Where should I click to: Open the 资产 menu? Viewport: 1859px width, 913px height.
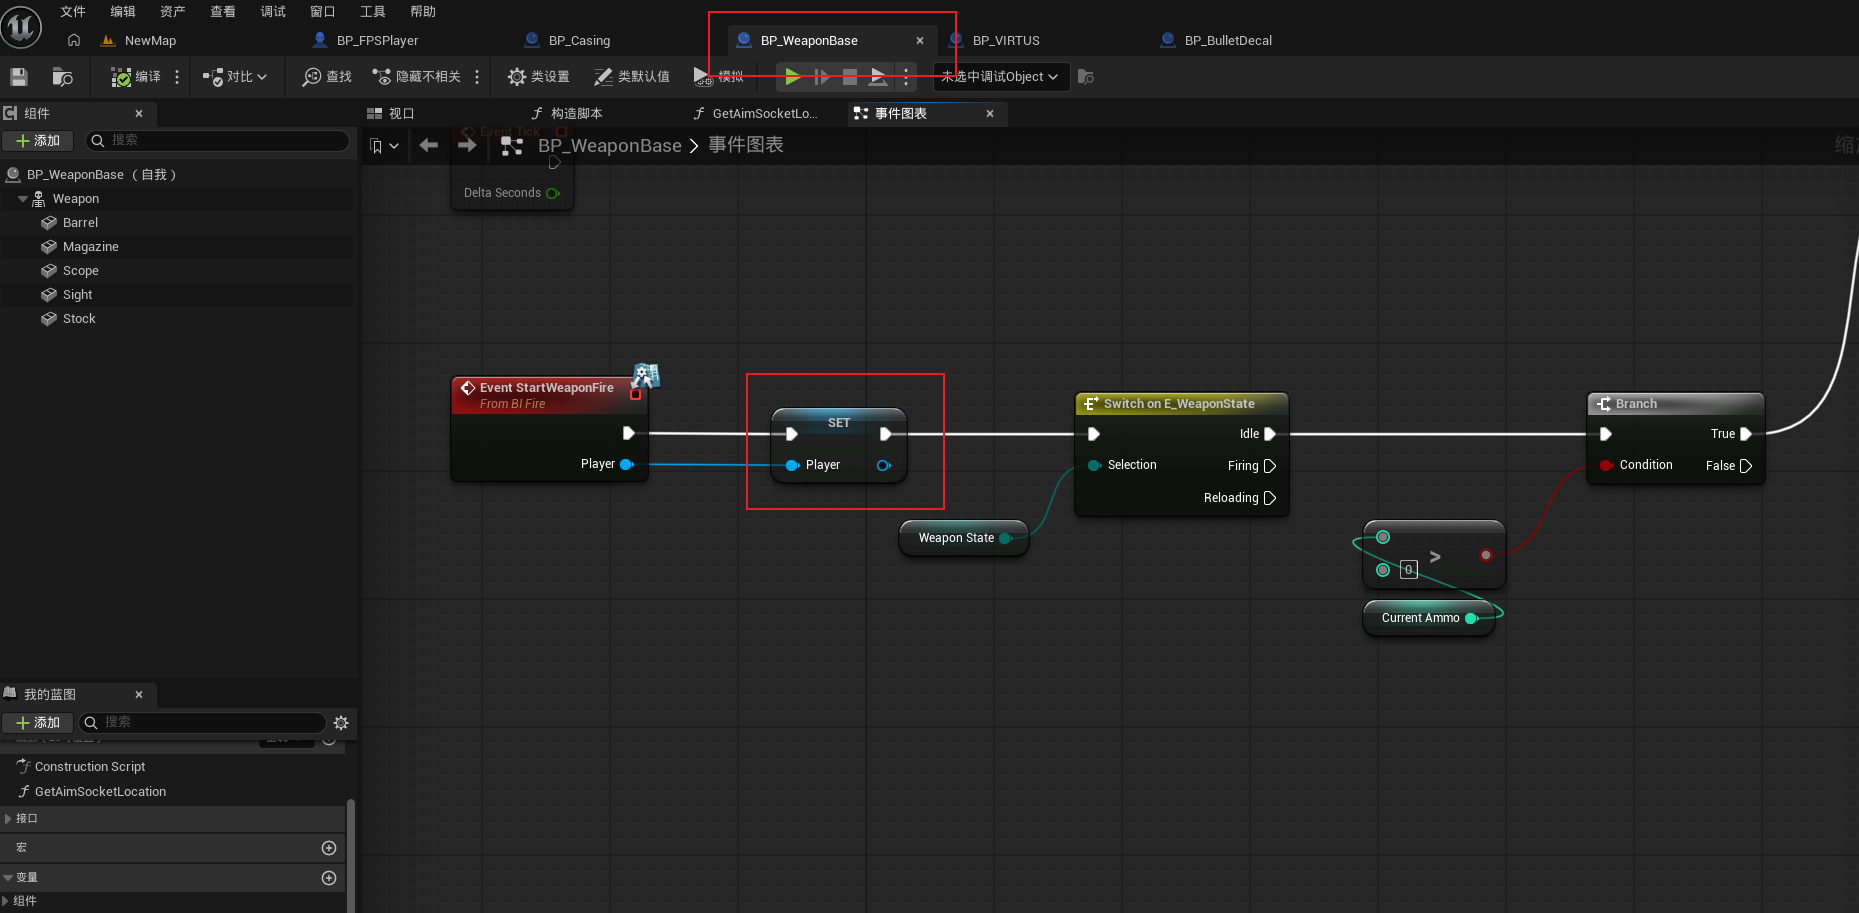coord(173,12)
